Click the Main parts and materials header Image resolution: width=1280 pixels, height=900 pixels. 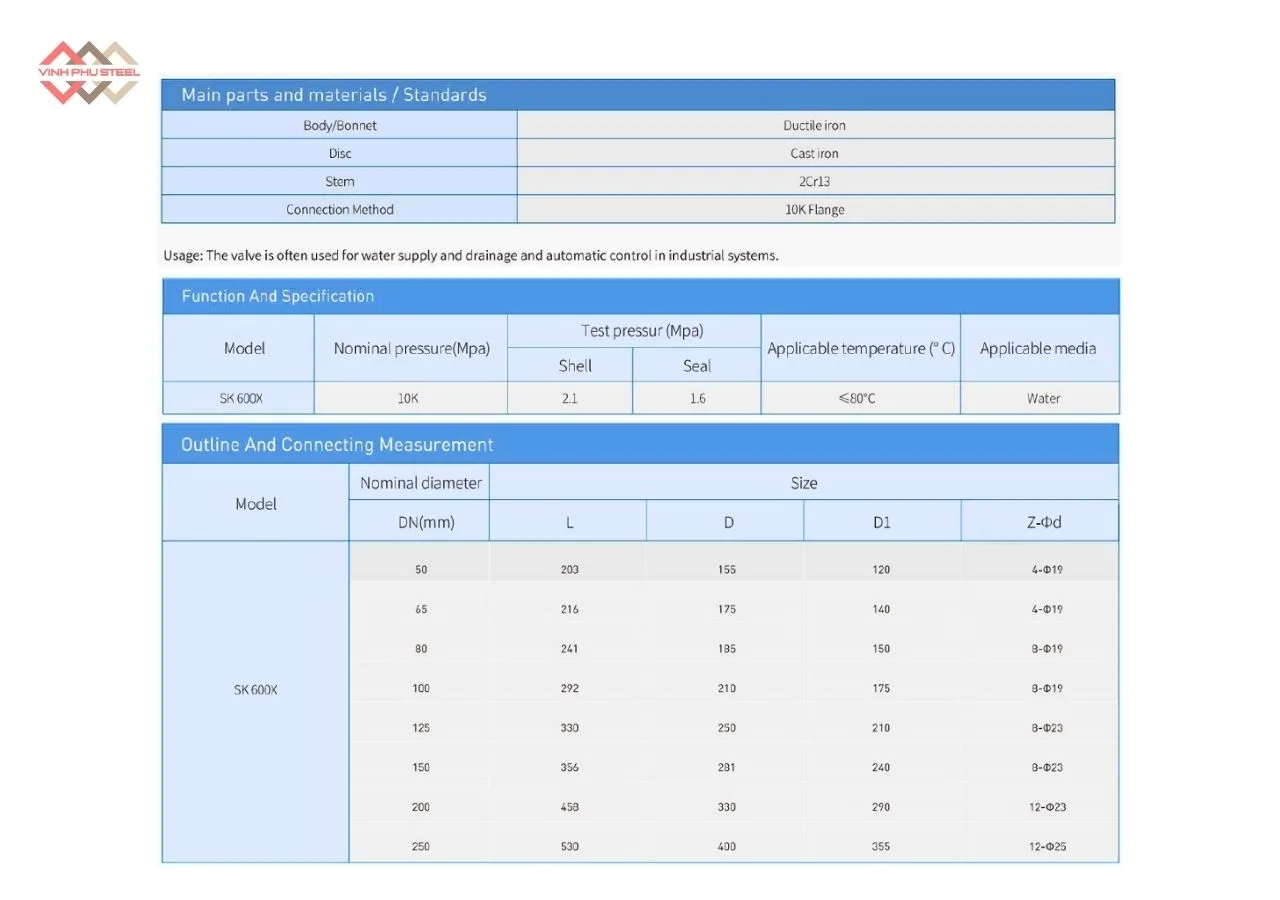tap(333, 94)
